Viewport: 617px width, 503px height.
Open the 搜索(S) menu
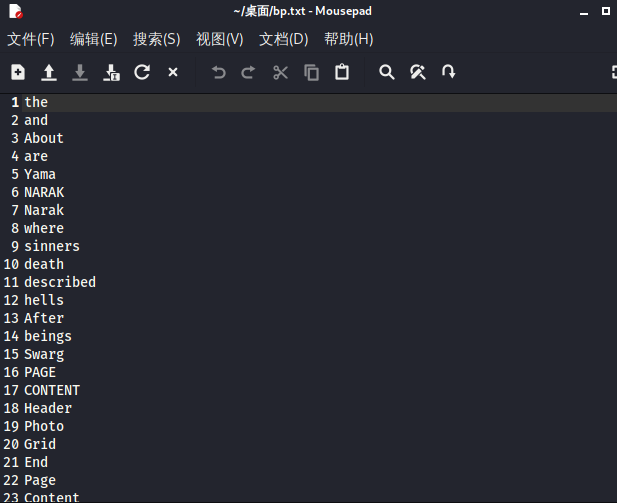click(x=157, y=39)
